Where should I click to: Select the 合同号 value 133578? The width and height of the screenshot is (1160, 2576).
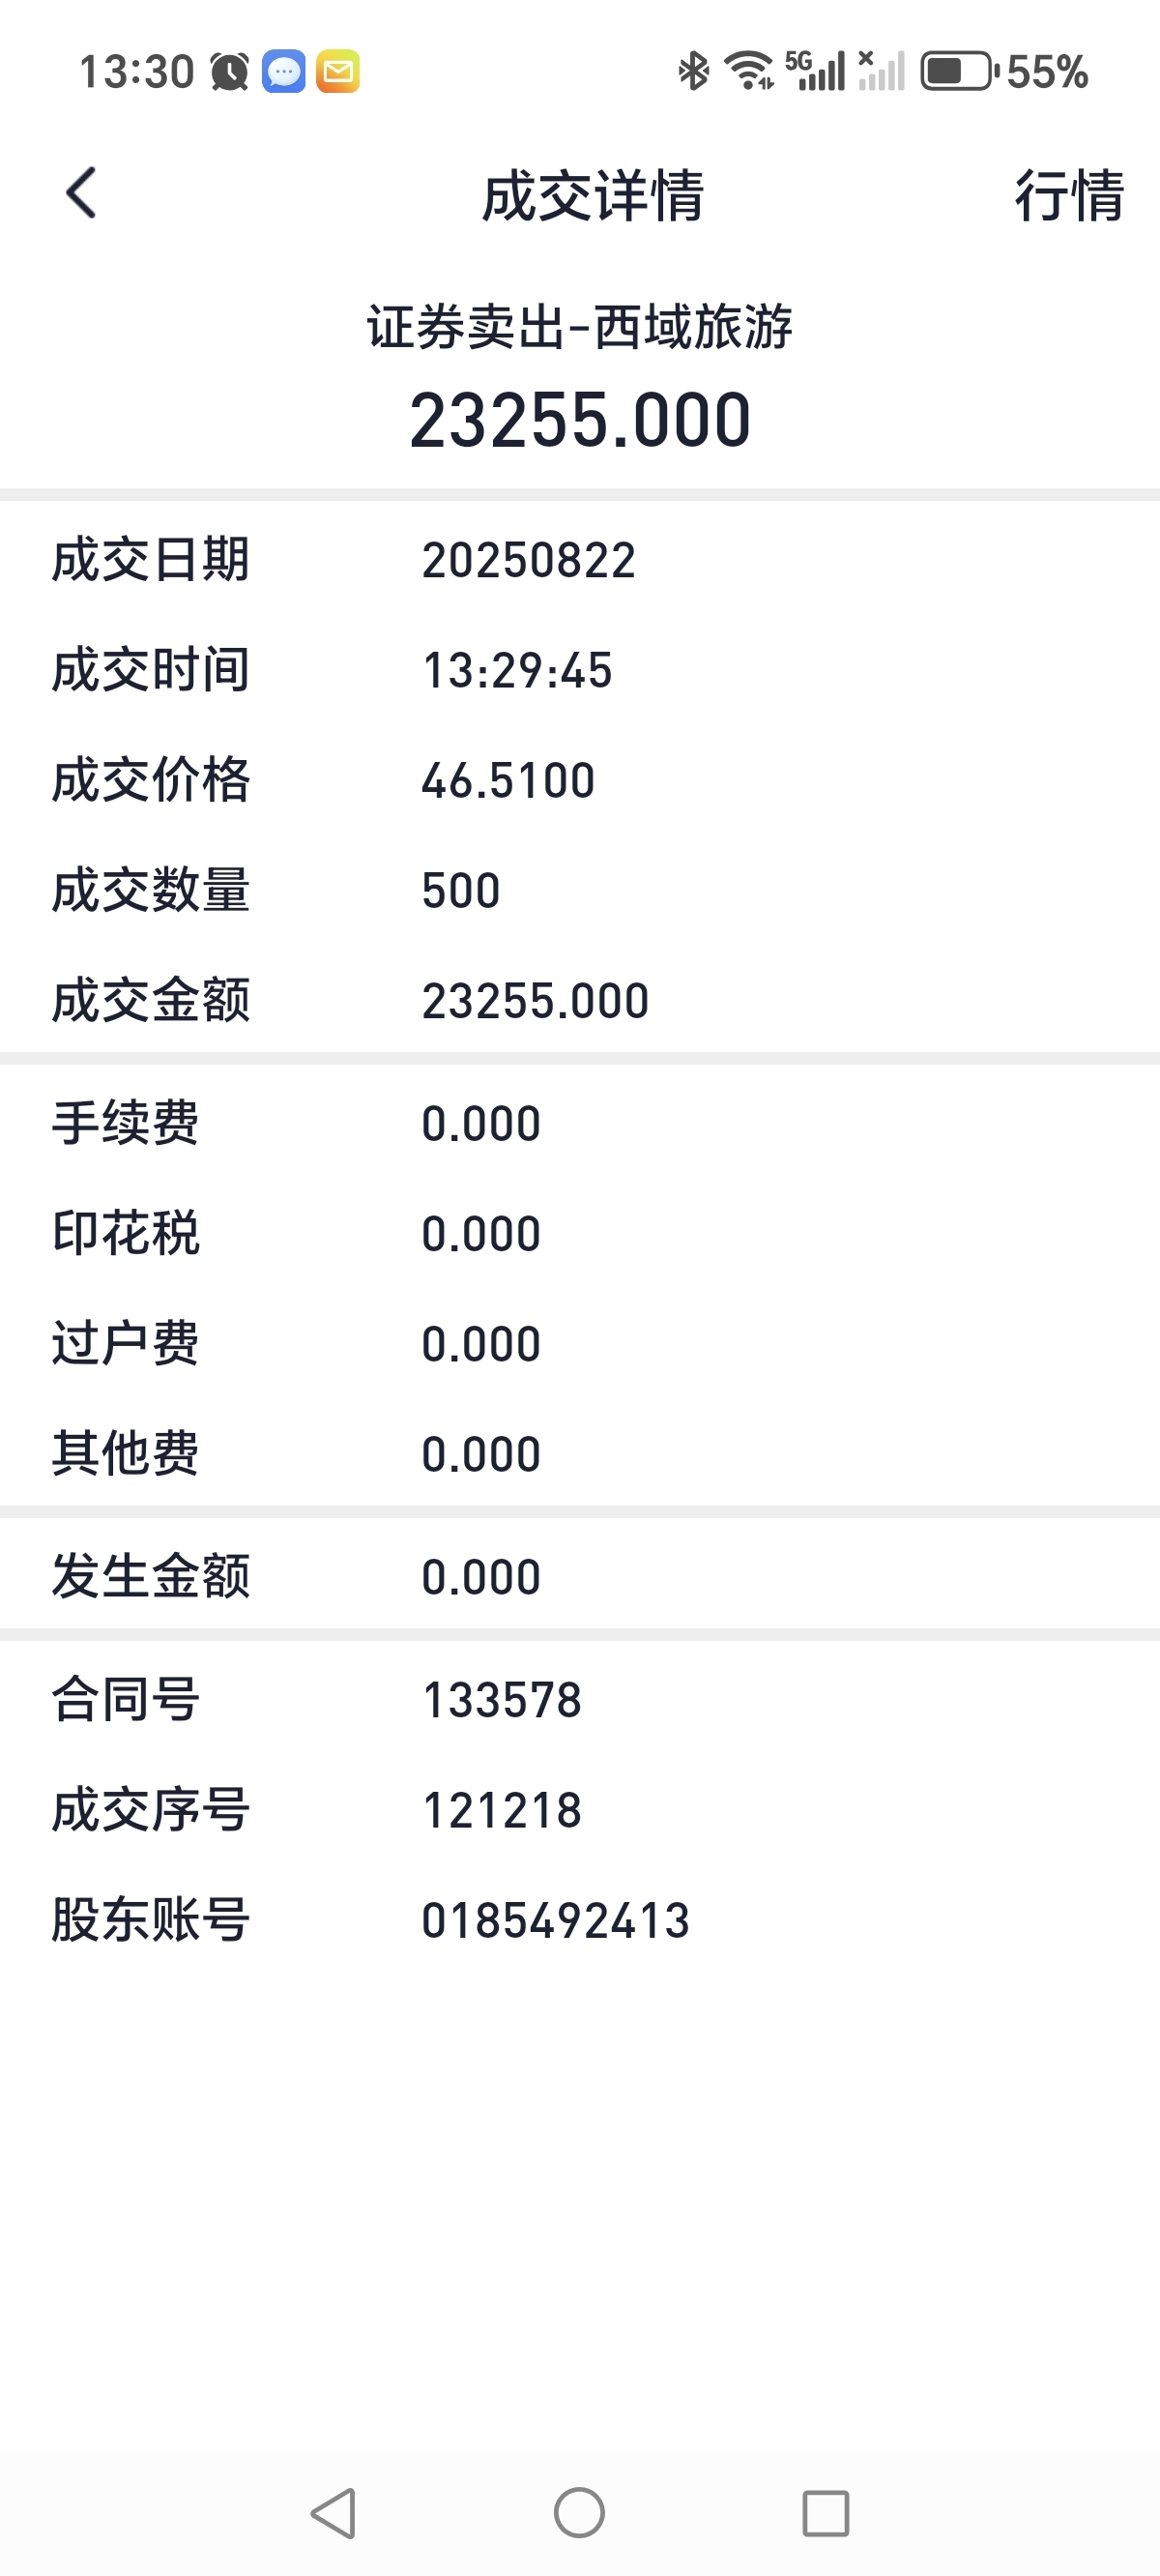click(502, 1700)
